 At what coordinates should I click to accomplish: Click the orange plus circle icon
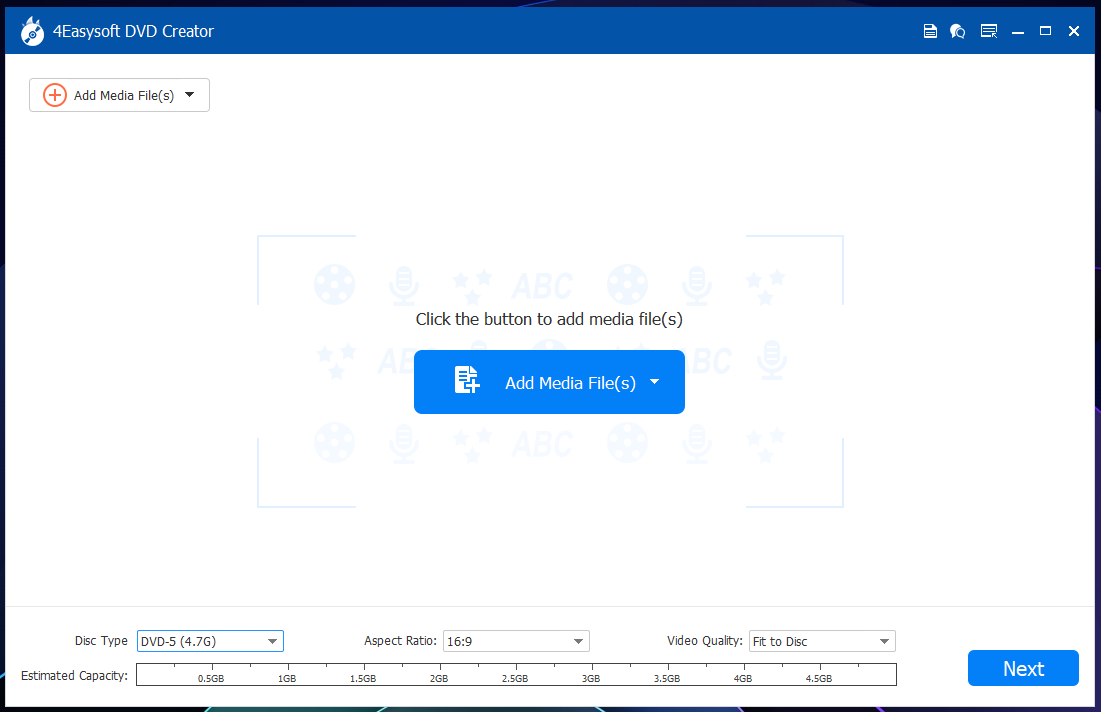tap(55, 95)
